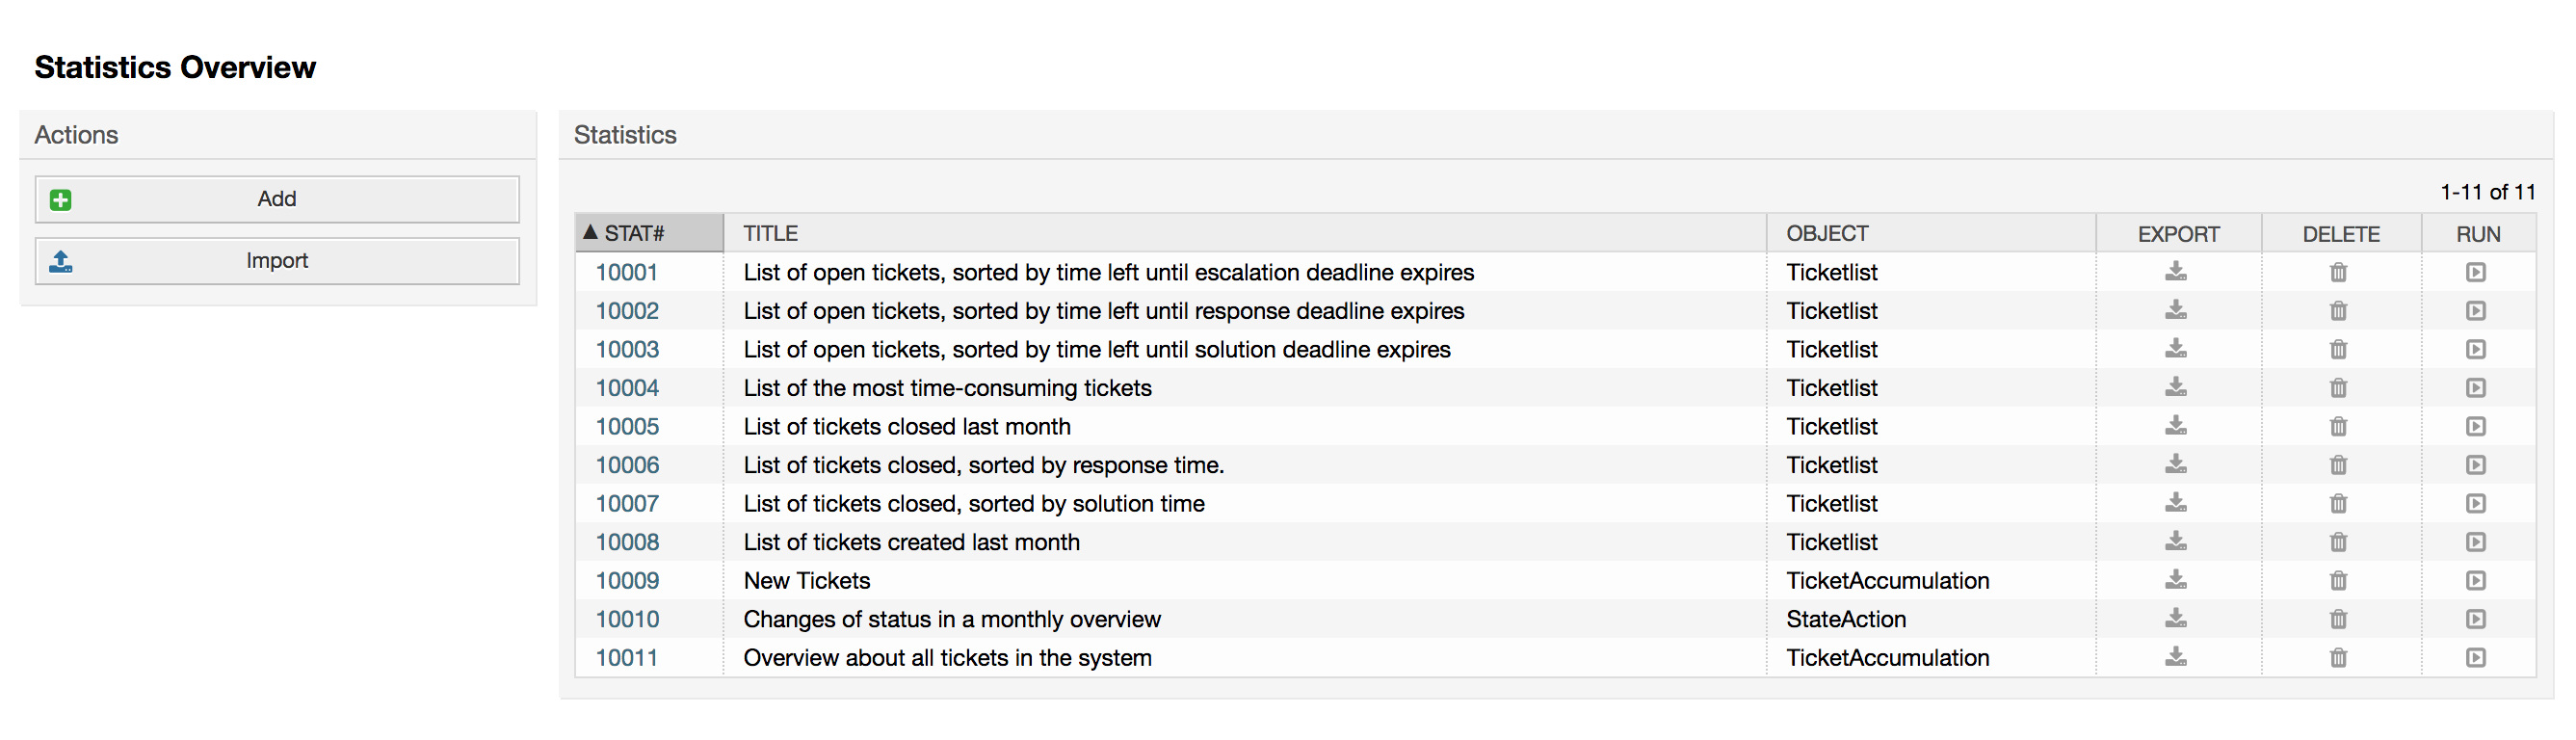This screenshot has height=740, width=2576.
Task: Open statistic 10001 details
Action: 626,272
